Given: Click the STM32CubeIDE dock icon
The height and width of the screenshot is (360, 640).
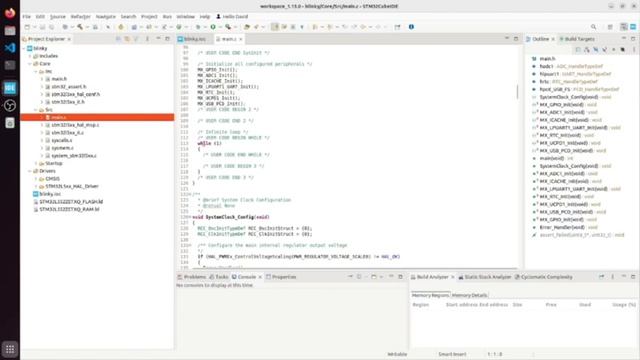Looking at the screenshot, I should click(x=10, y=88).
